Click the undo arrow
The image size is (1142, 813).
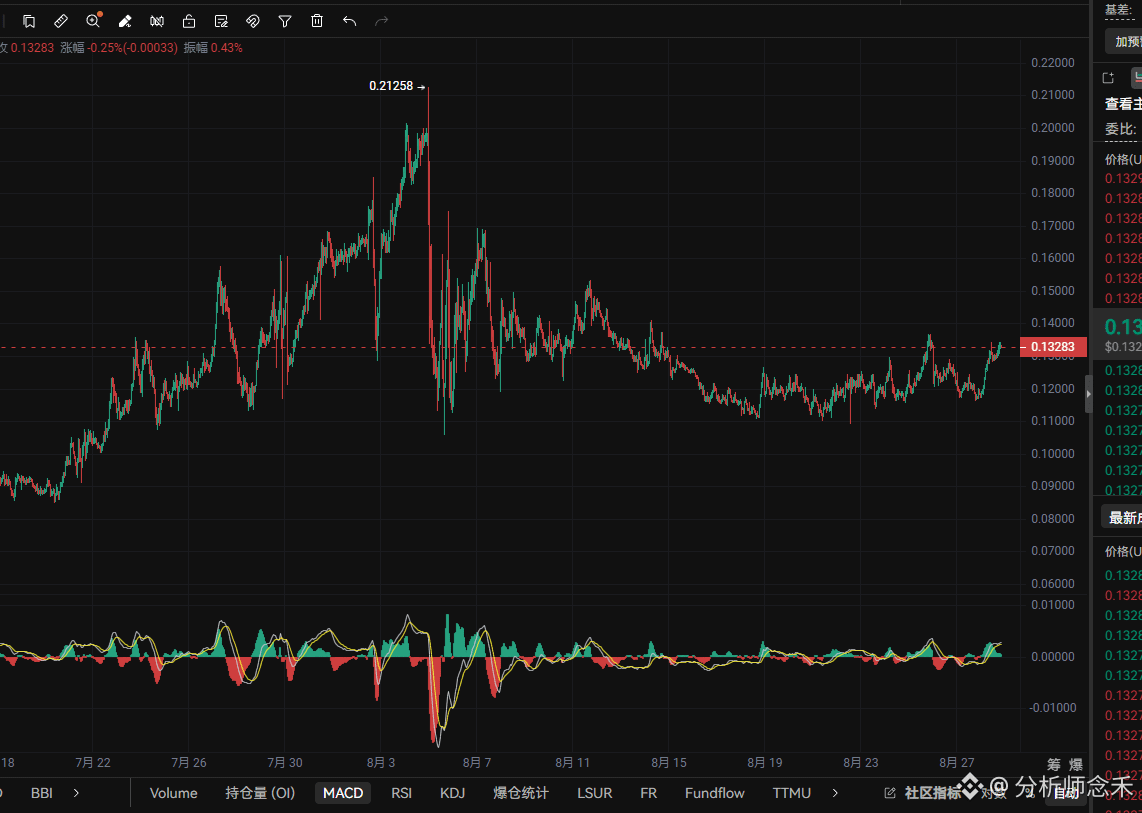point(350,21)
